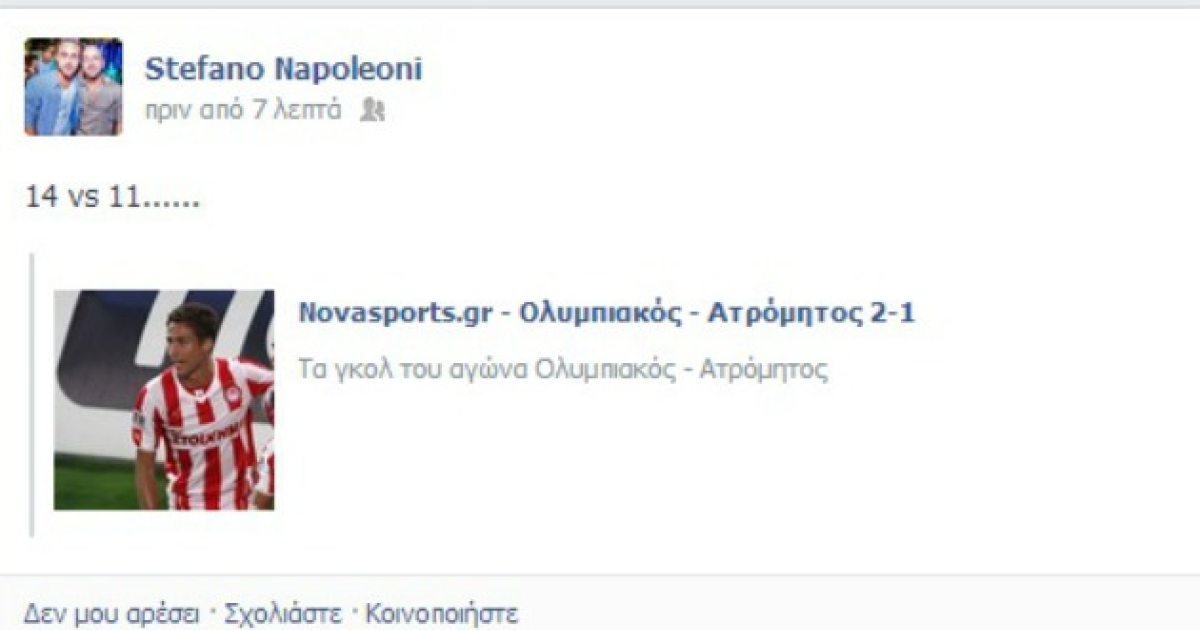Click the 'πριν από 7 λεπτά' timestamp
This screenshot has width=1200, height=630.
[243, 110]
